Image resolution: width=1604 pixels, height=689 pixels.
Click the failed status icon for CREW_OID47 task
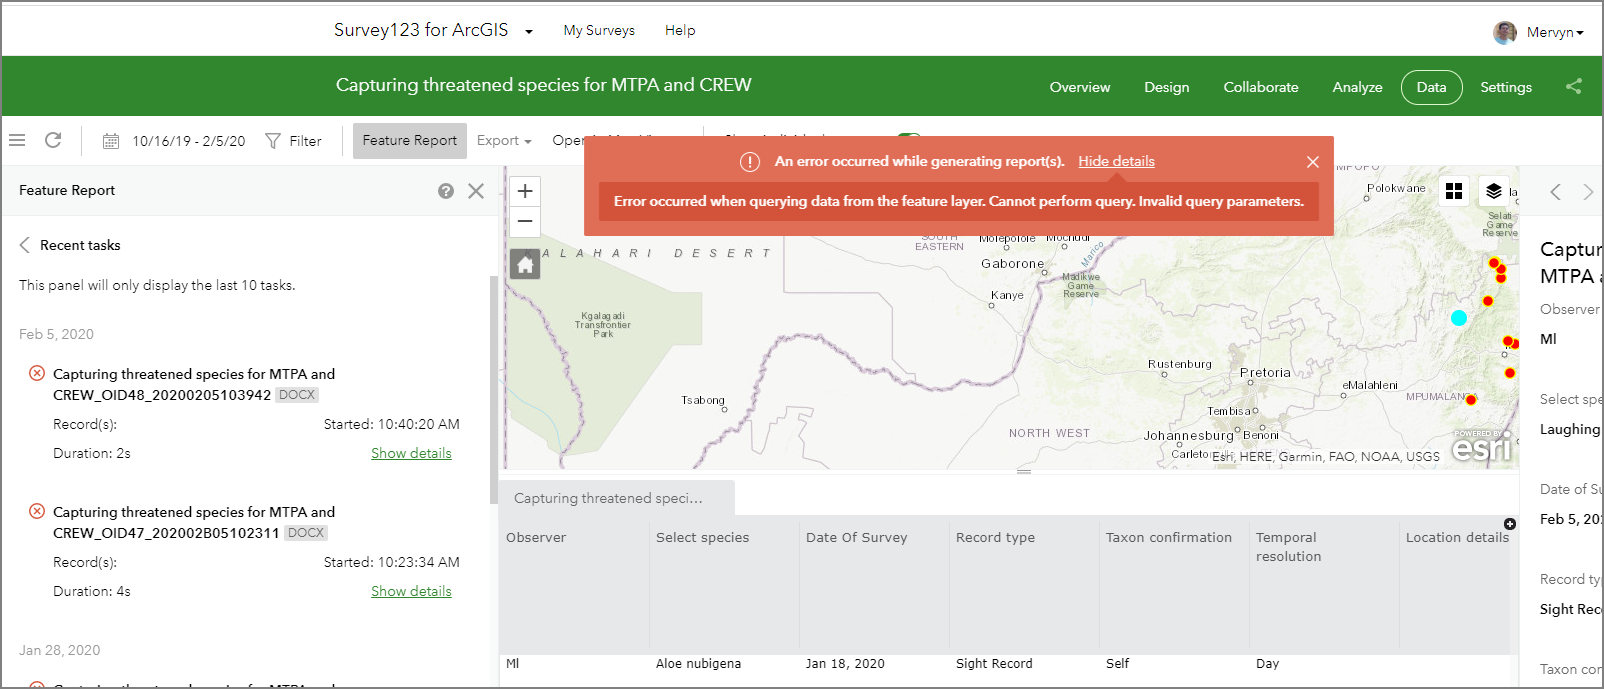pyautogui.click(x=37, y=511)
